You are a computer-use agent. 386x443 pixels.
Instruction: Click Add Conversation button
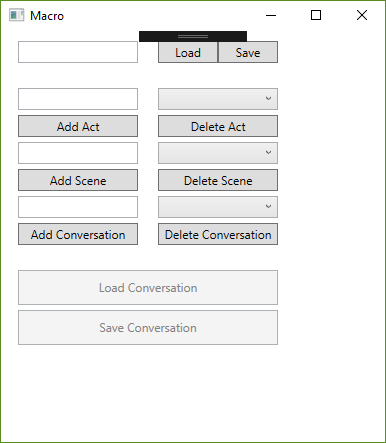[x=78, y=234]
